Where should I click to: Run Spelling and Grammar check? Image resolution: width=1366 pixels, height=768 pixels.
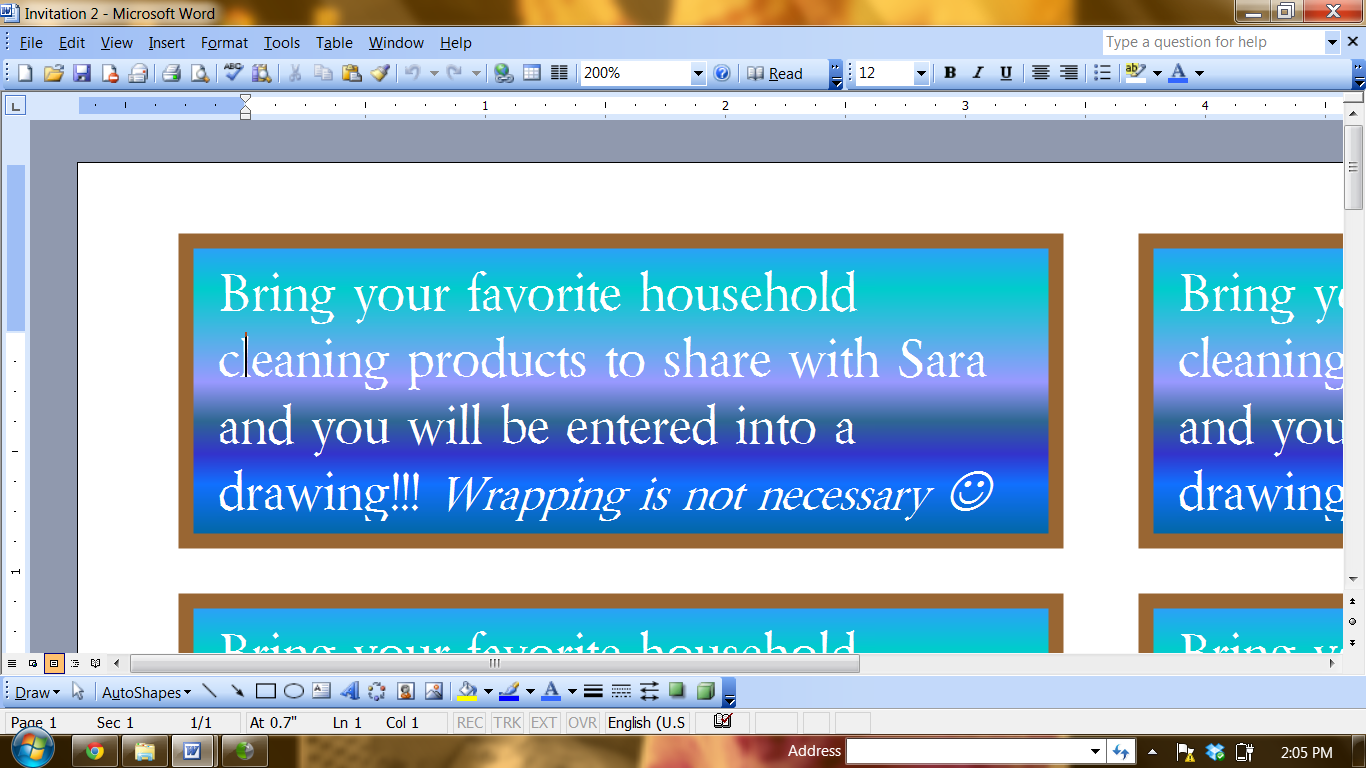tap(234, 73)
